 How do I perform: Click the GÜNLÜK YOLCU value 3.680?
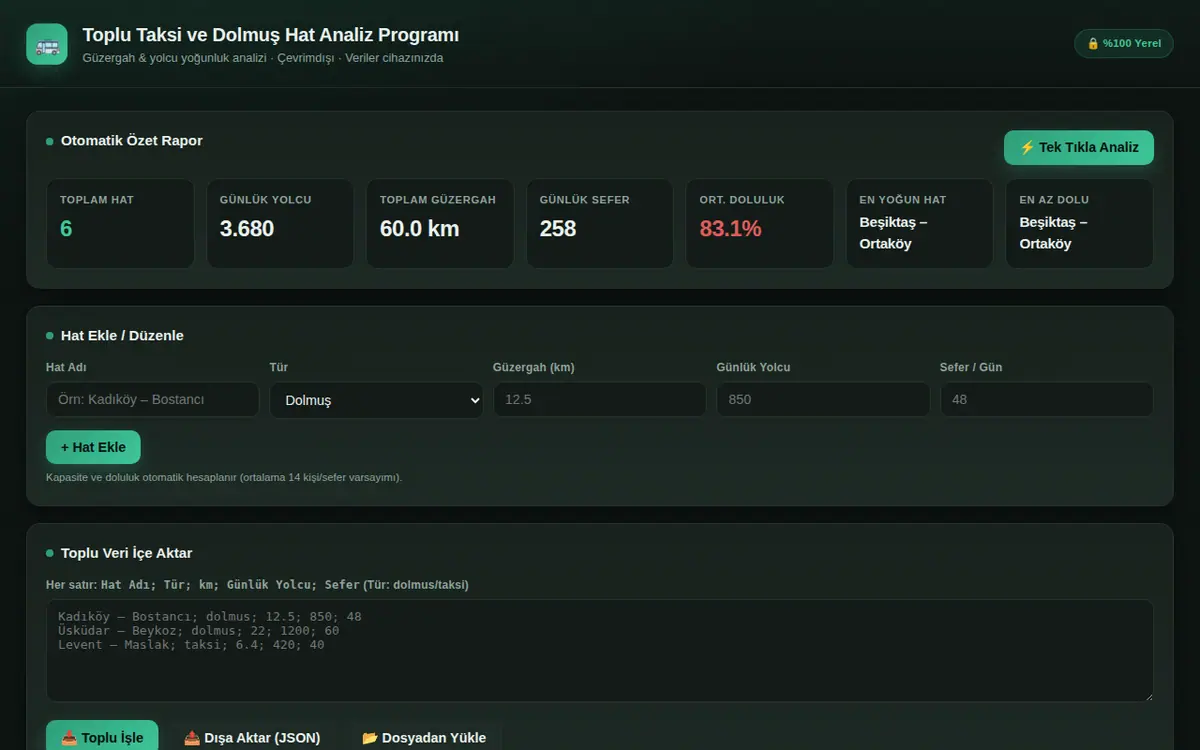coord(247,229)
